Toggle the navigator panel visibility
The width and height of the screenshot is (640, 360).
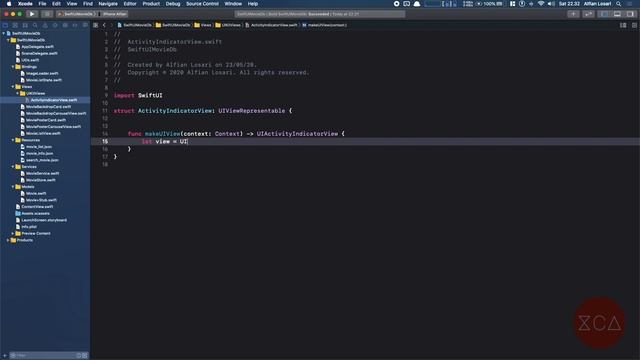coord(604,14)
